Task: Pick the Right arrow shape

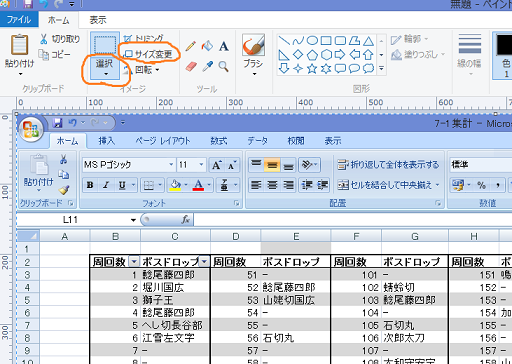Action: click(x=340, y=54)
